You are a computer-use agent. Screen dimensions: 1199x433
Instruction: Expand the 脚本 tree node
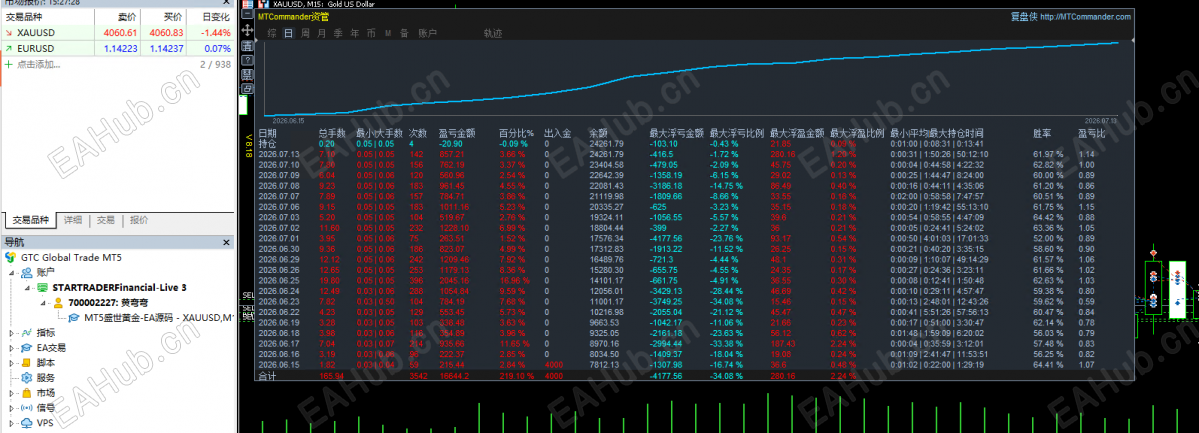click(x=11, y=363)
